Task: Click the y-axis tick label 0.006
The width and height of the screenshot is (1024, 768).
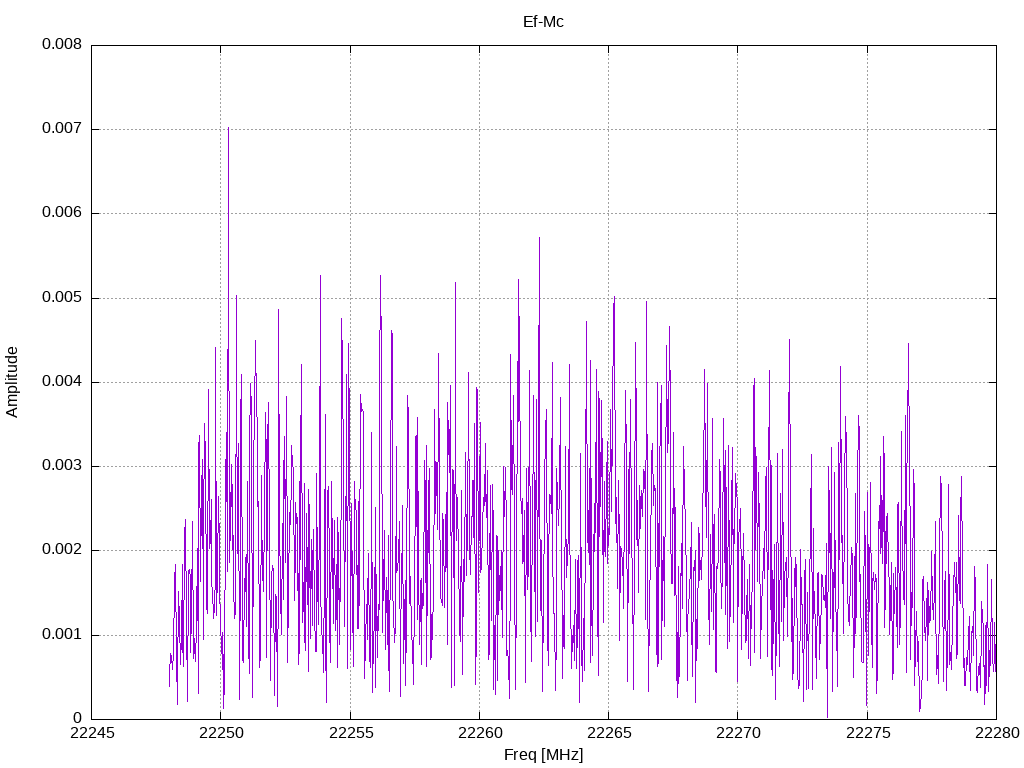Action: (x=62, y=213)
